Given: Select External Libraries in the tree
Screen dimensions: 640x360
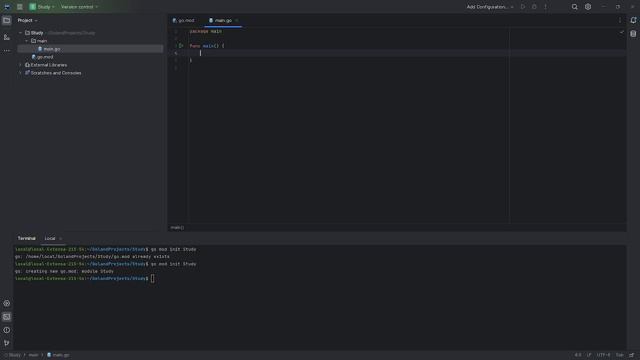Looking at the screenshot, I should tap(49, 65).
